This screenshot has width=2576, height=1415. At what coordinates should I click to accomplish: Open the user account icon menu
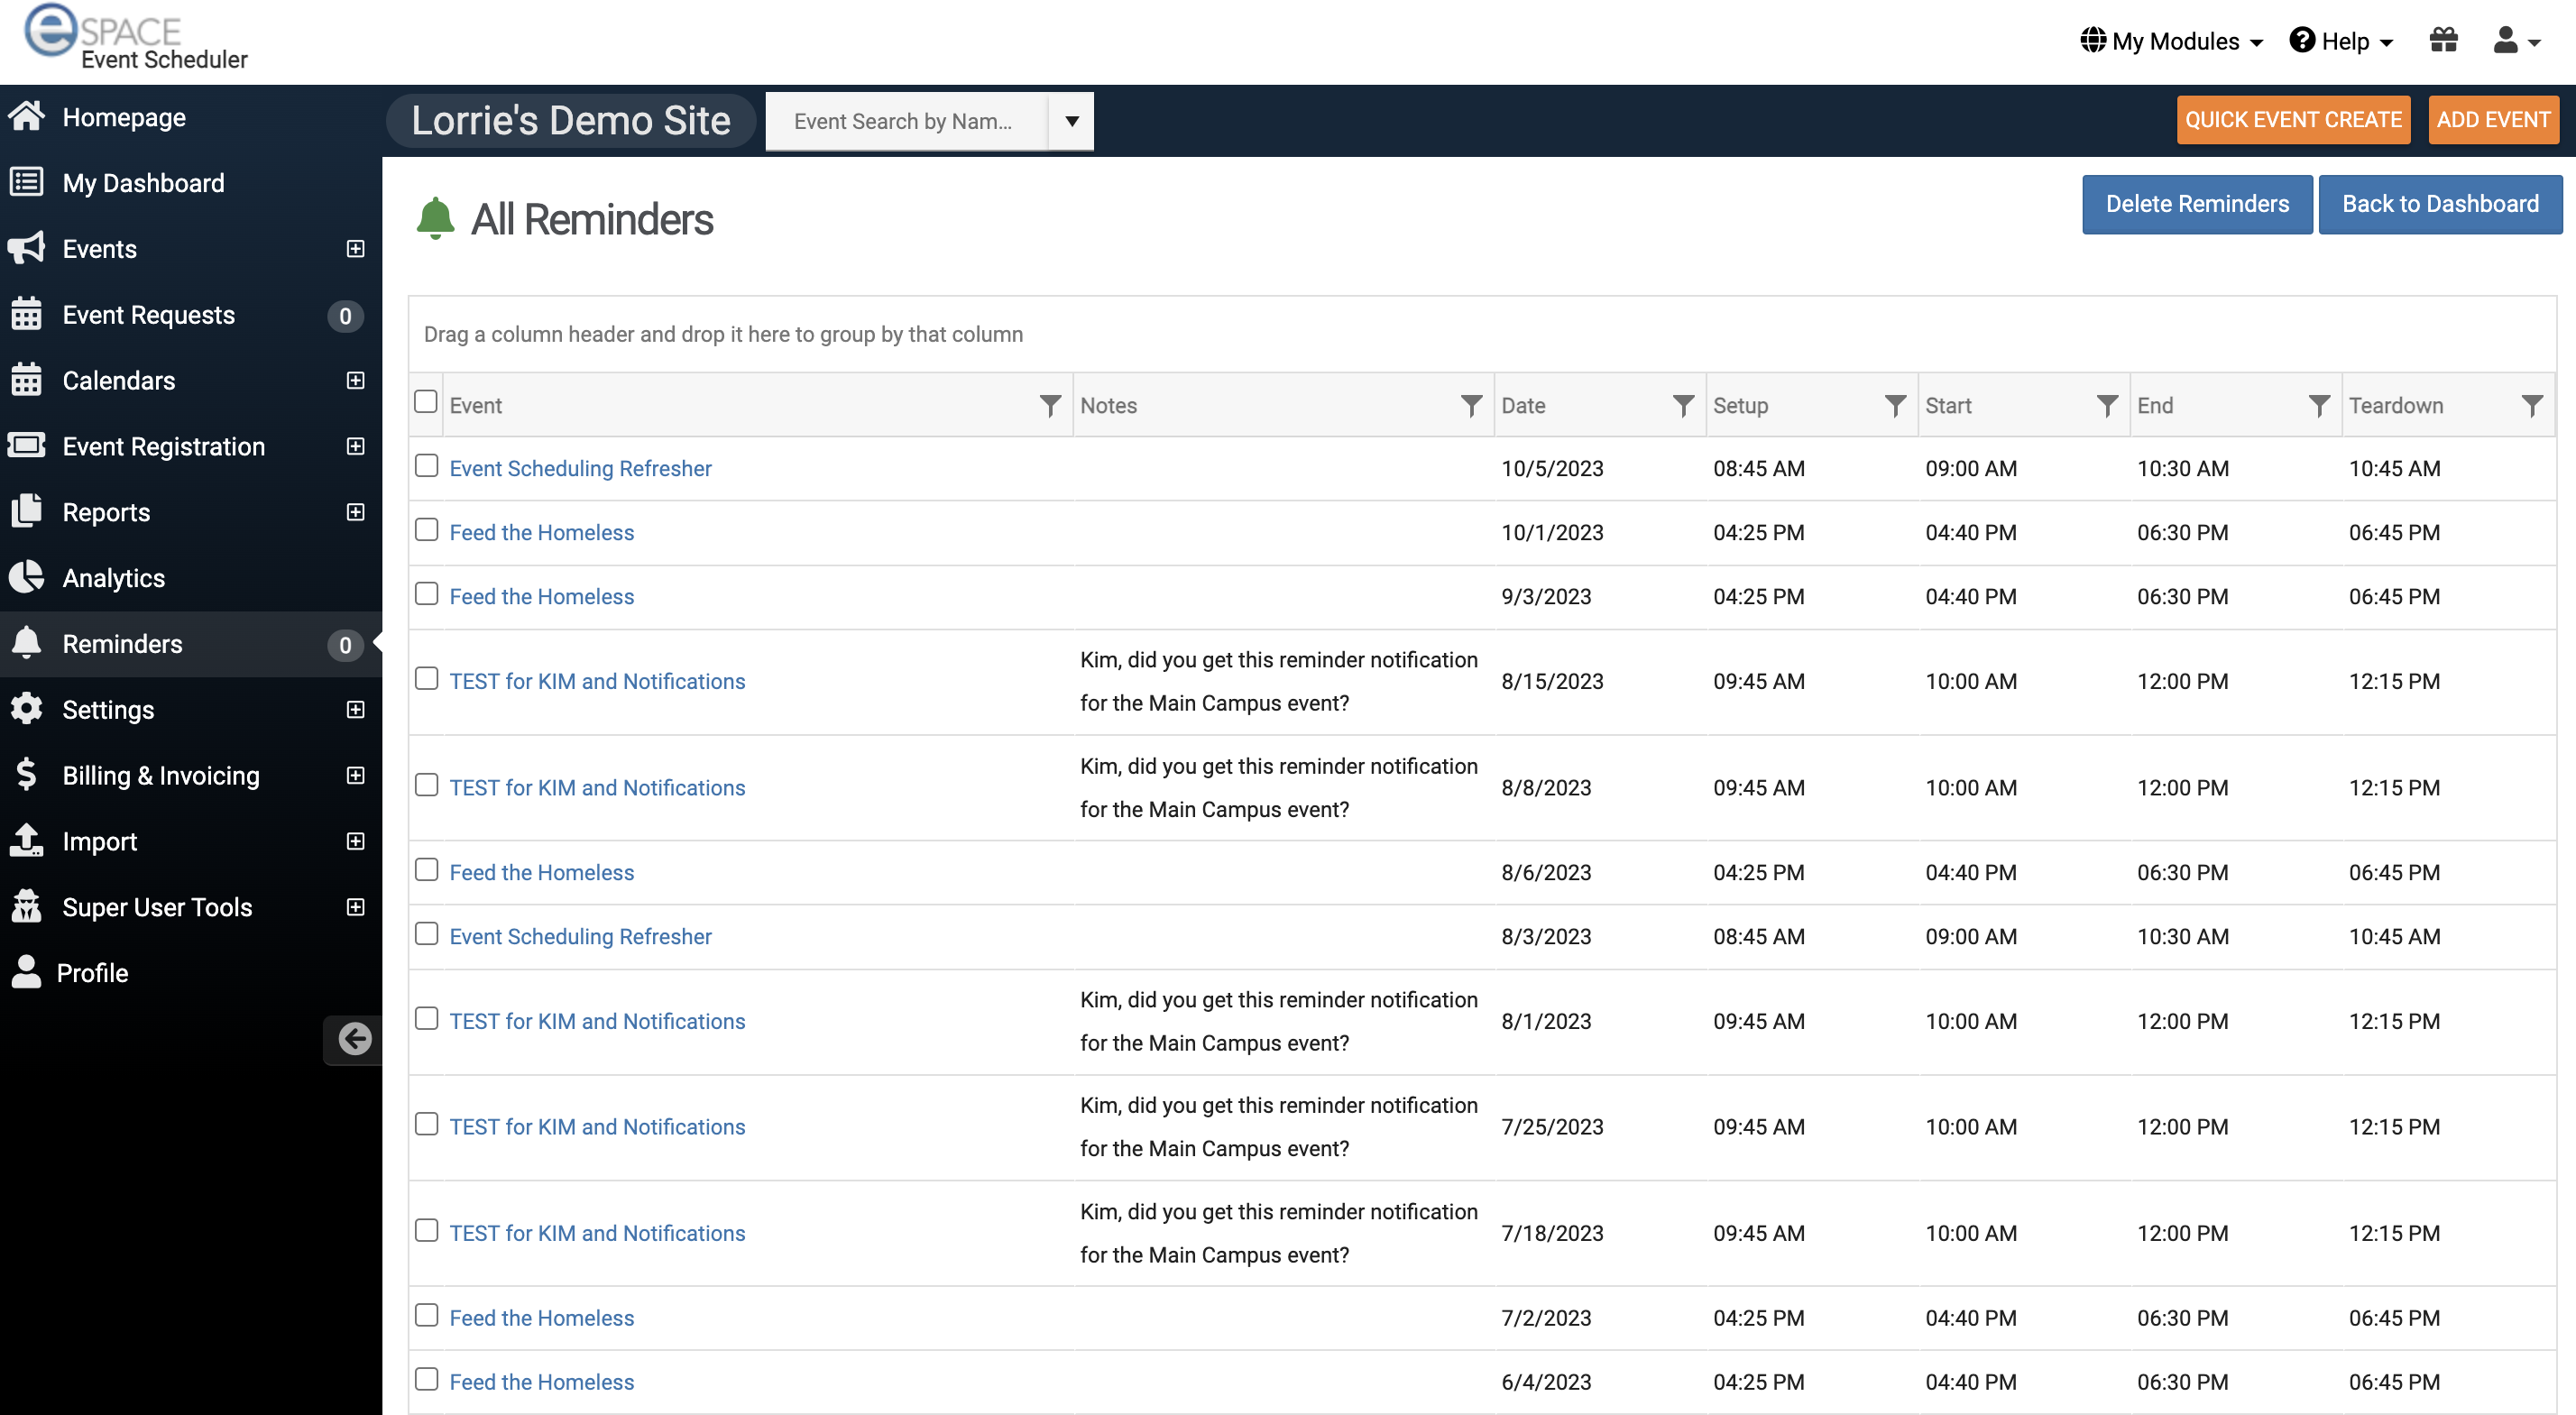pyautogui.click(x=2516, y=41)
